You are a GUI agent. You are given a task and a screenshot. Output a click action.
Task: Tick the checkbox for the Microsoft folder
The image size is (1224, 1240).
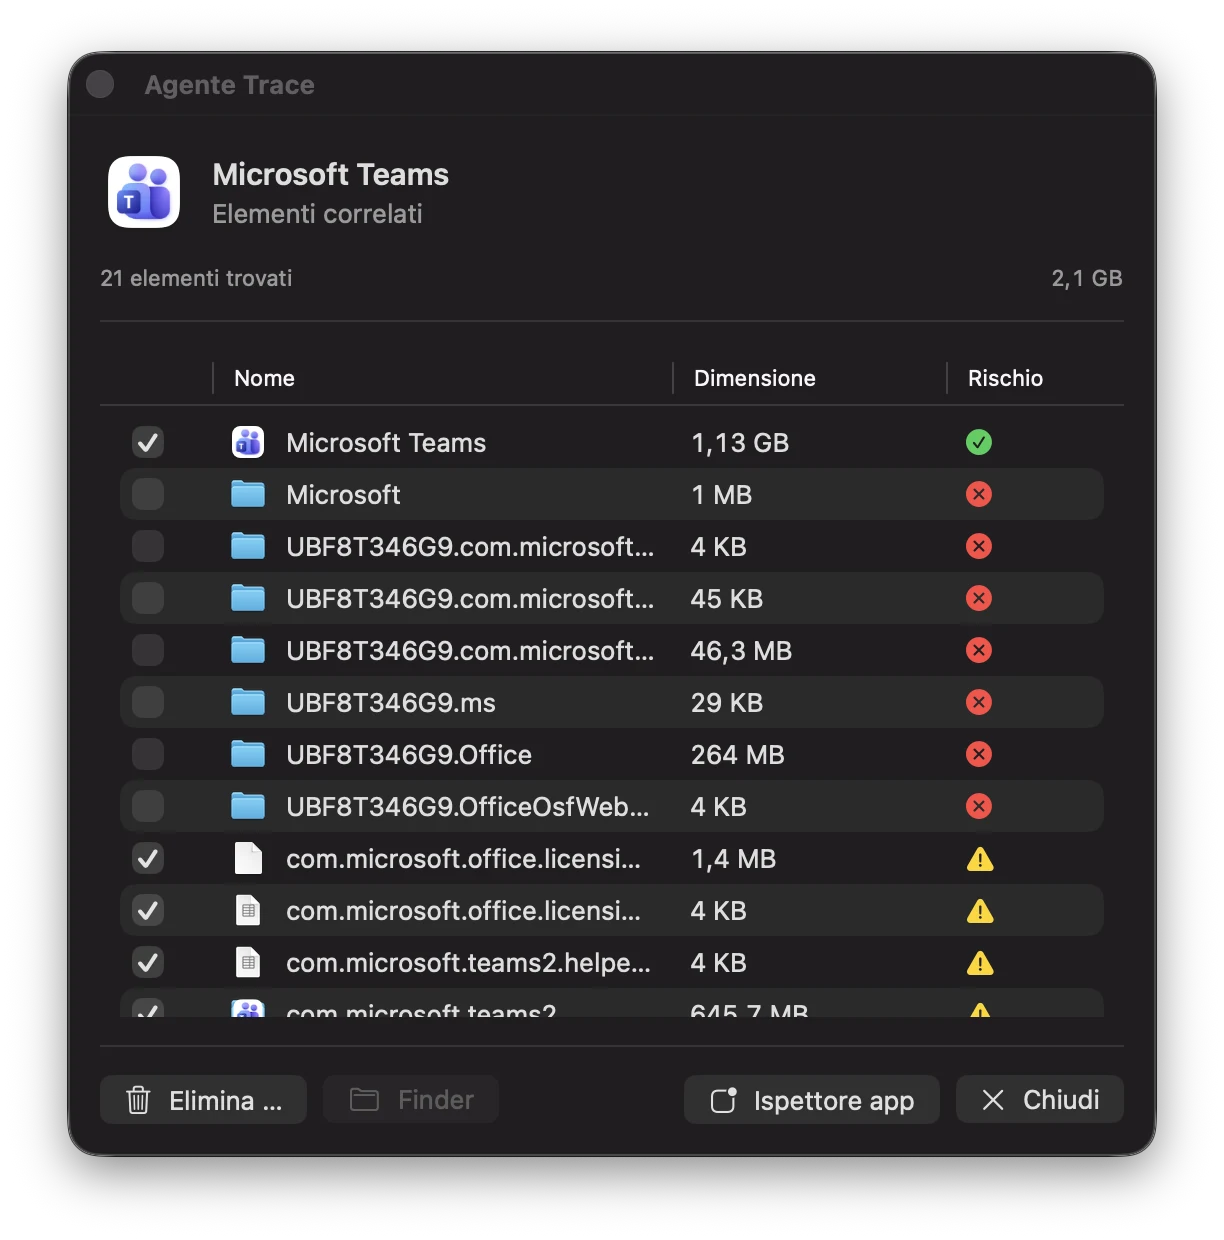(148, 494)
